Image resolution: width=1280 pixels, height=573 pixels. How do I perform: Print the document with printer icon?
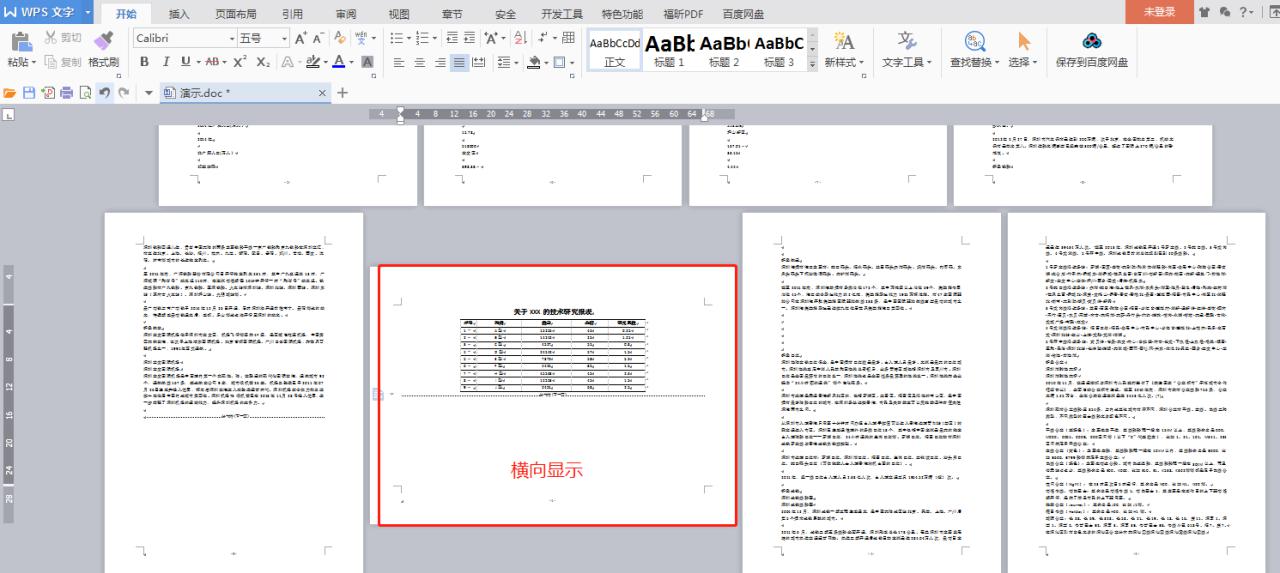tap(66, 92)
